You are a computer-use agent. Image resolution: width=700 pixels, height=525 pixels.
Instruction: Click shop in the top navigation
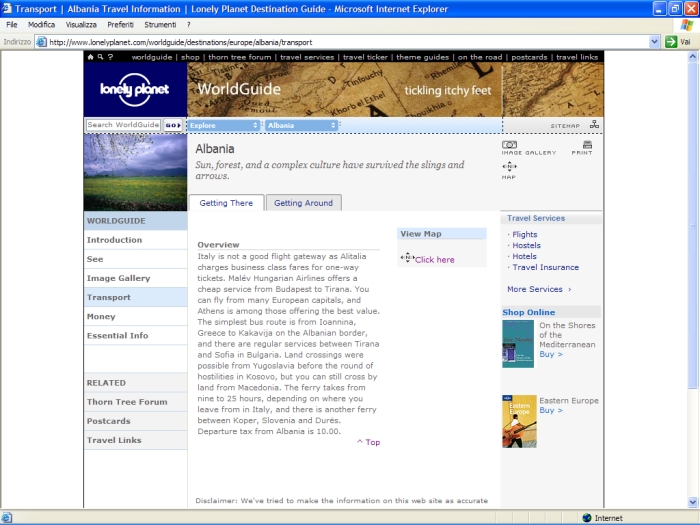click(x=190, y=57)
